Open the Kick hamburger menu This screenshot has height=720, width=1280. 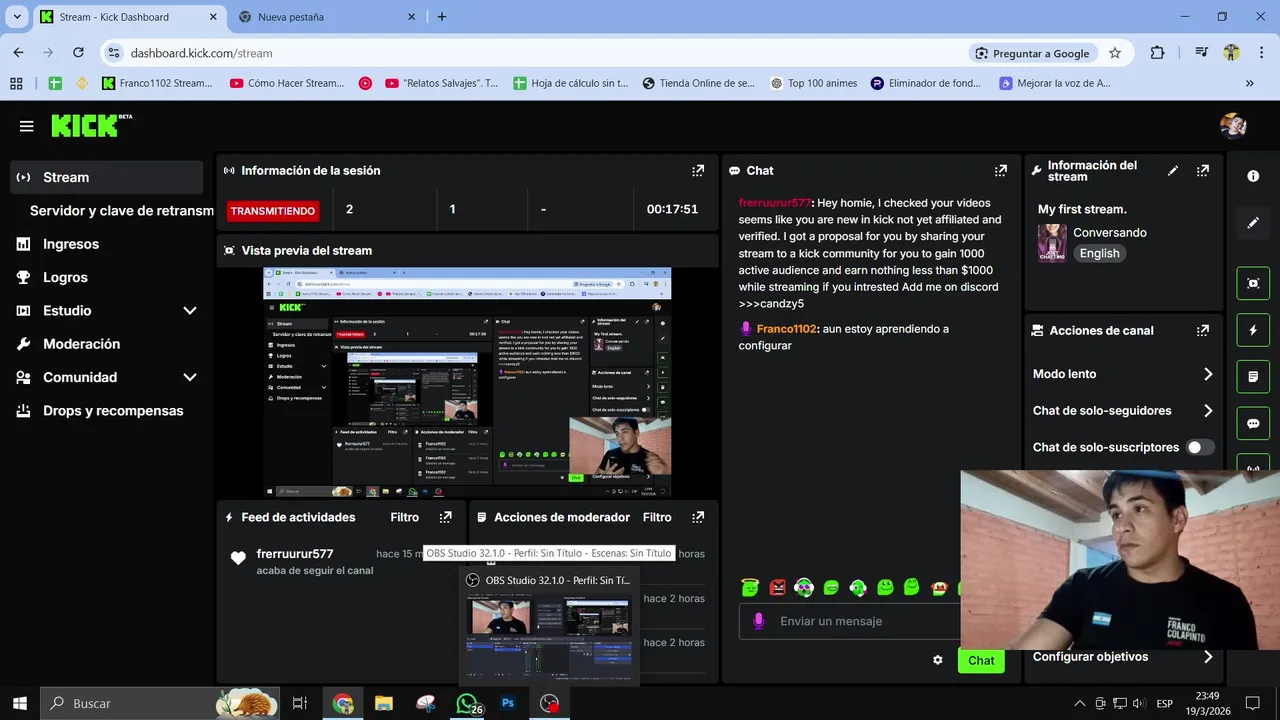(x=26, y=126)
